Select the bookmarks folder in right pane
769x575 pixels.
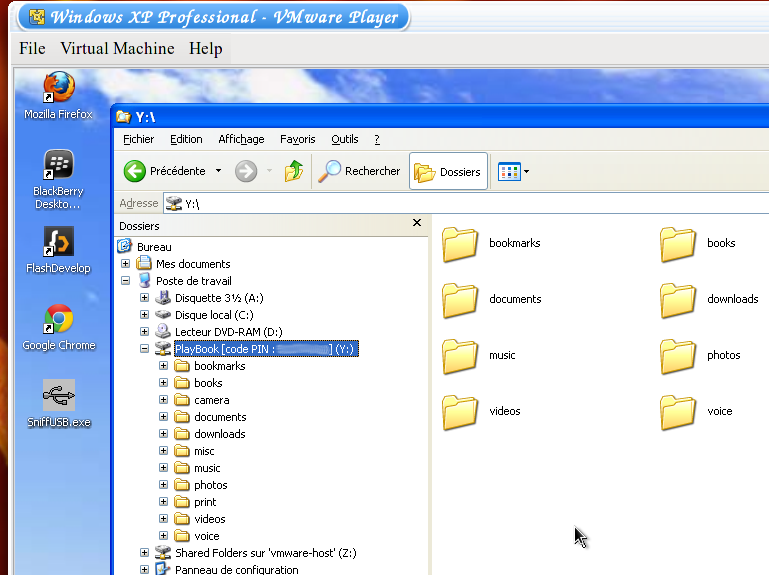pyautogui.click(x=491, y=244)
